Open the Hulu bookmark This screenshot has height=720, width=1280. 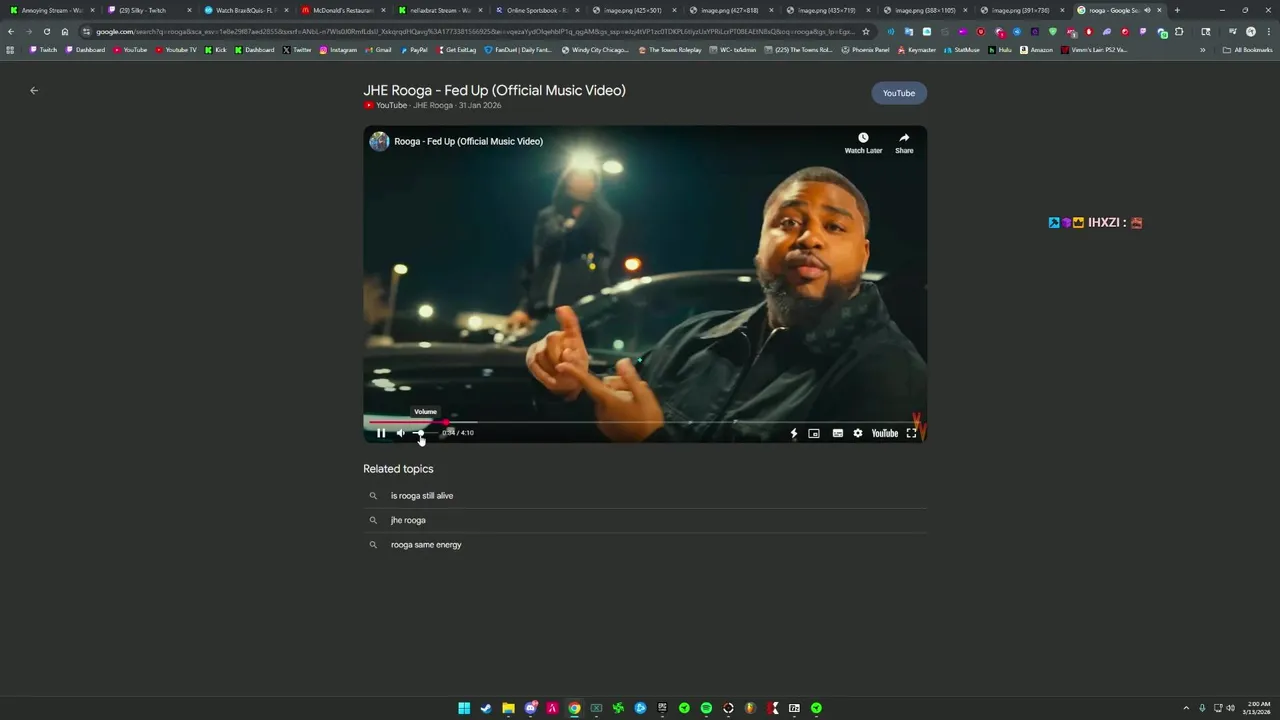[1000, 50]
